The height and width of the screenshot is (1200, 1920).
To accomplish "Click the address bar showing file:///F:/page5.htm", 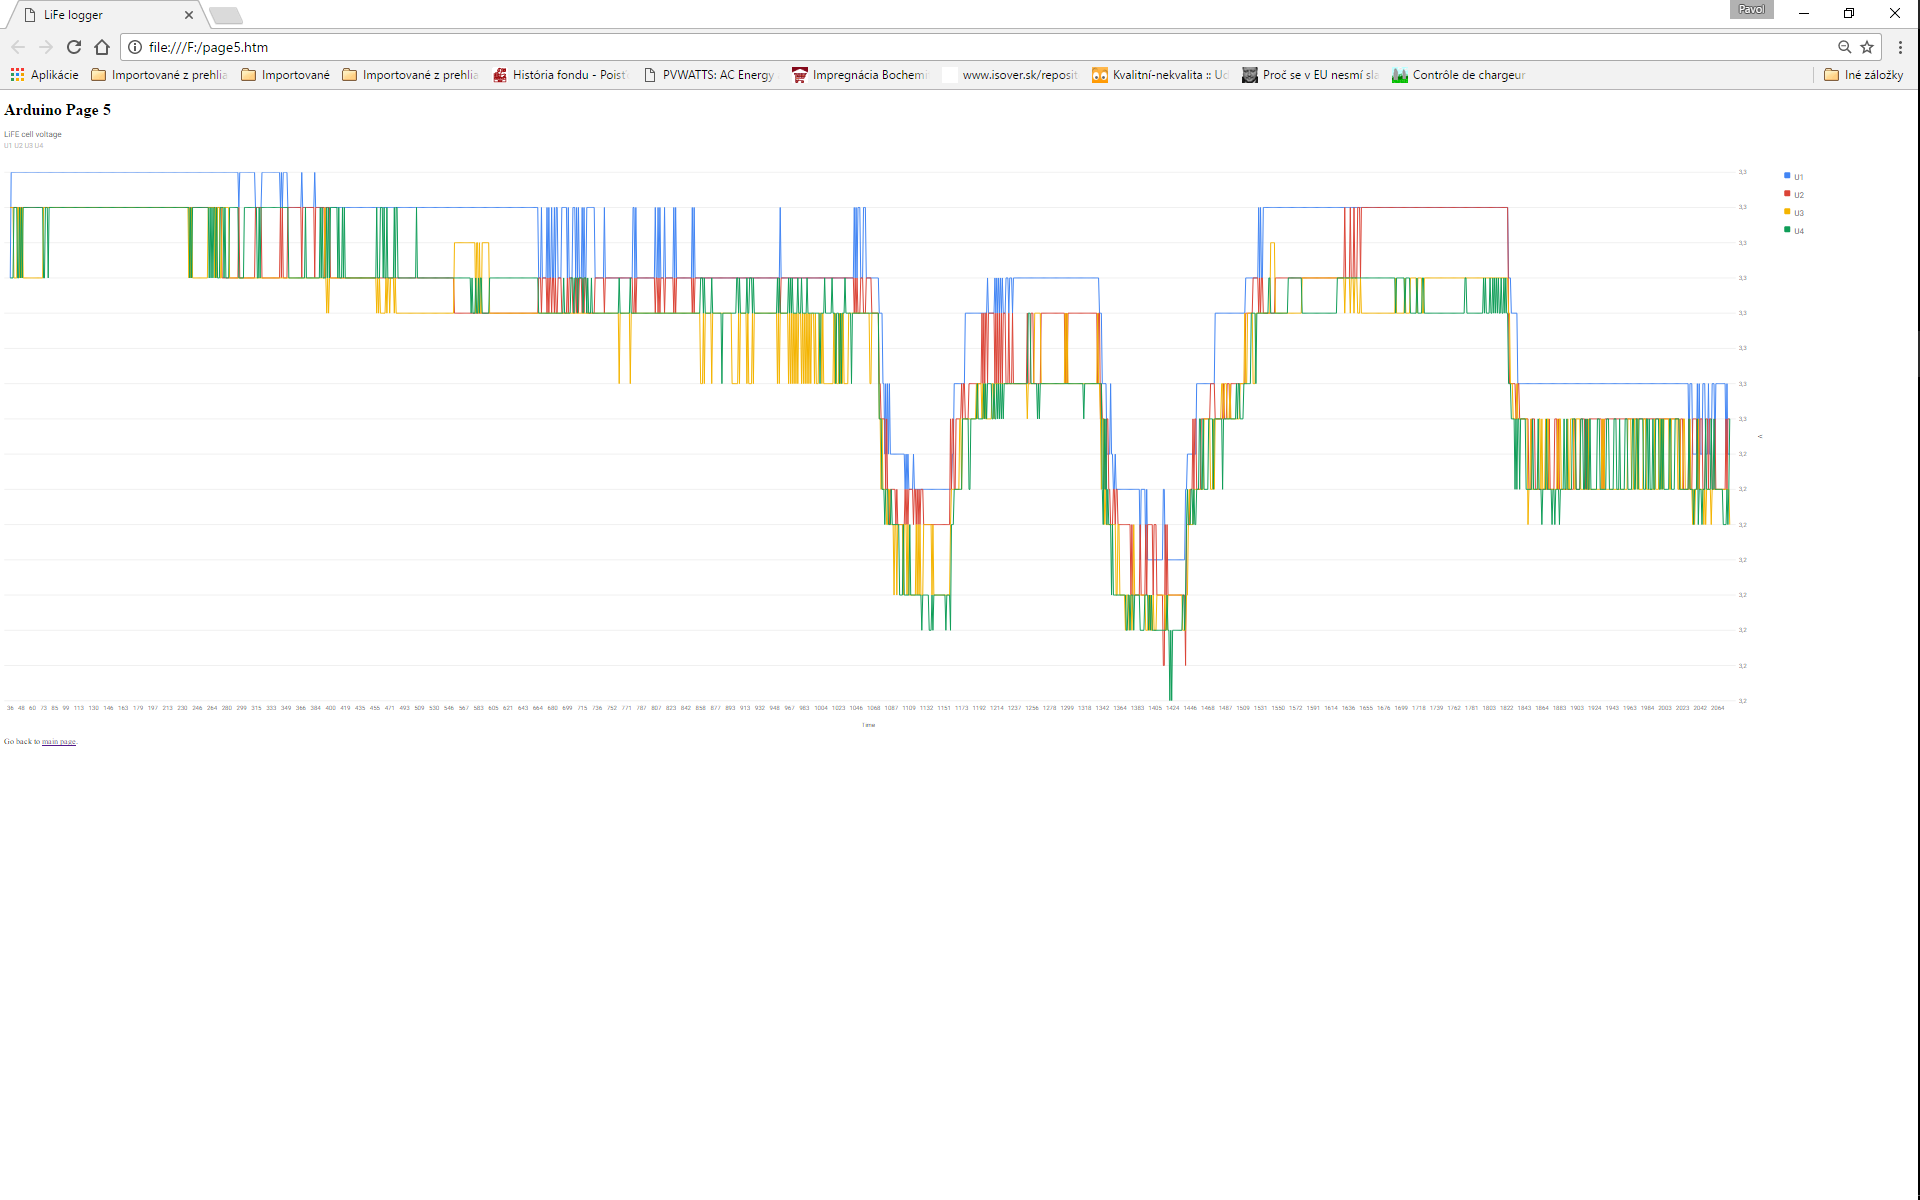I will coord(900,47).
